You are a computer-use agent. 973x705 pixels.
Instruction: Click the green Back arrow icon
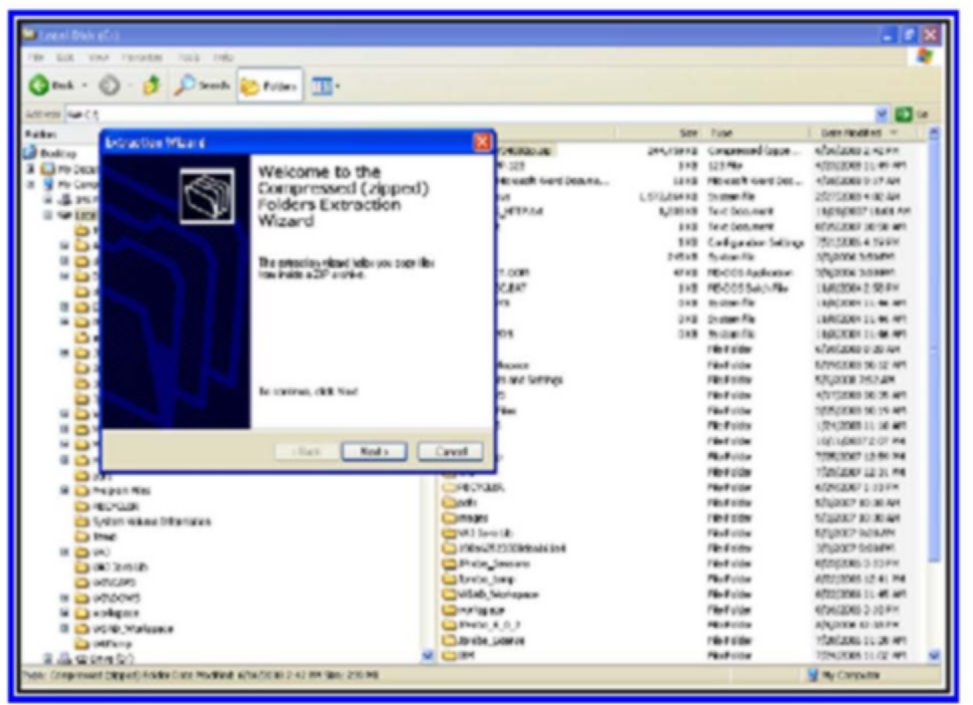39,87
